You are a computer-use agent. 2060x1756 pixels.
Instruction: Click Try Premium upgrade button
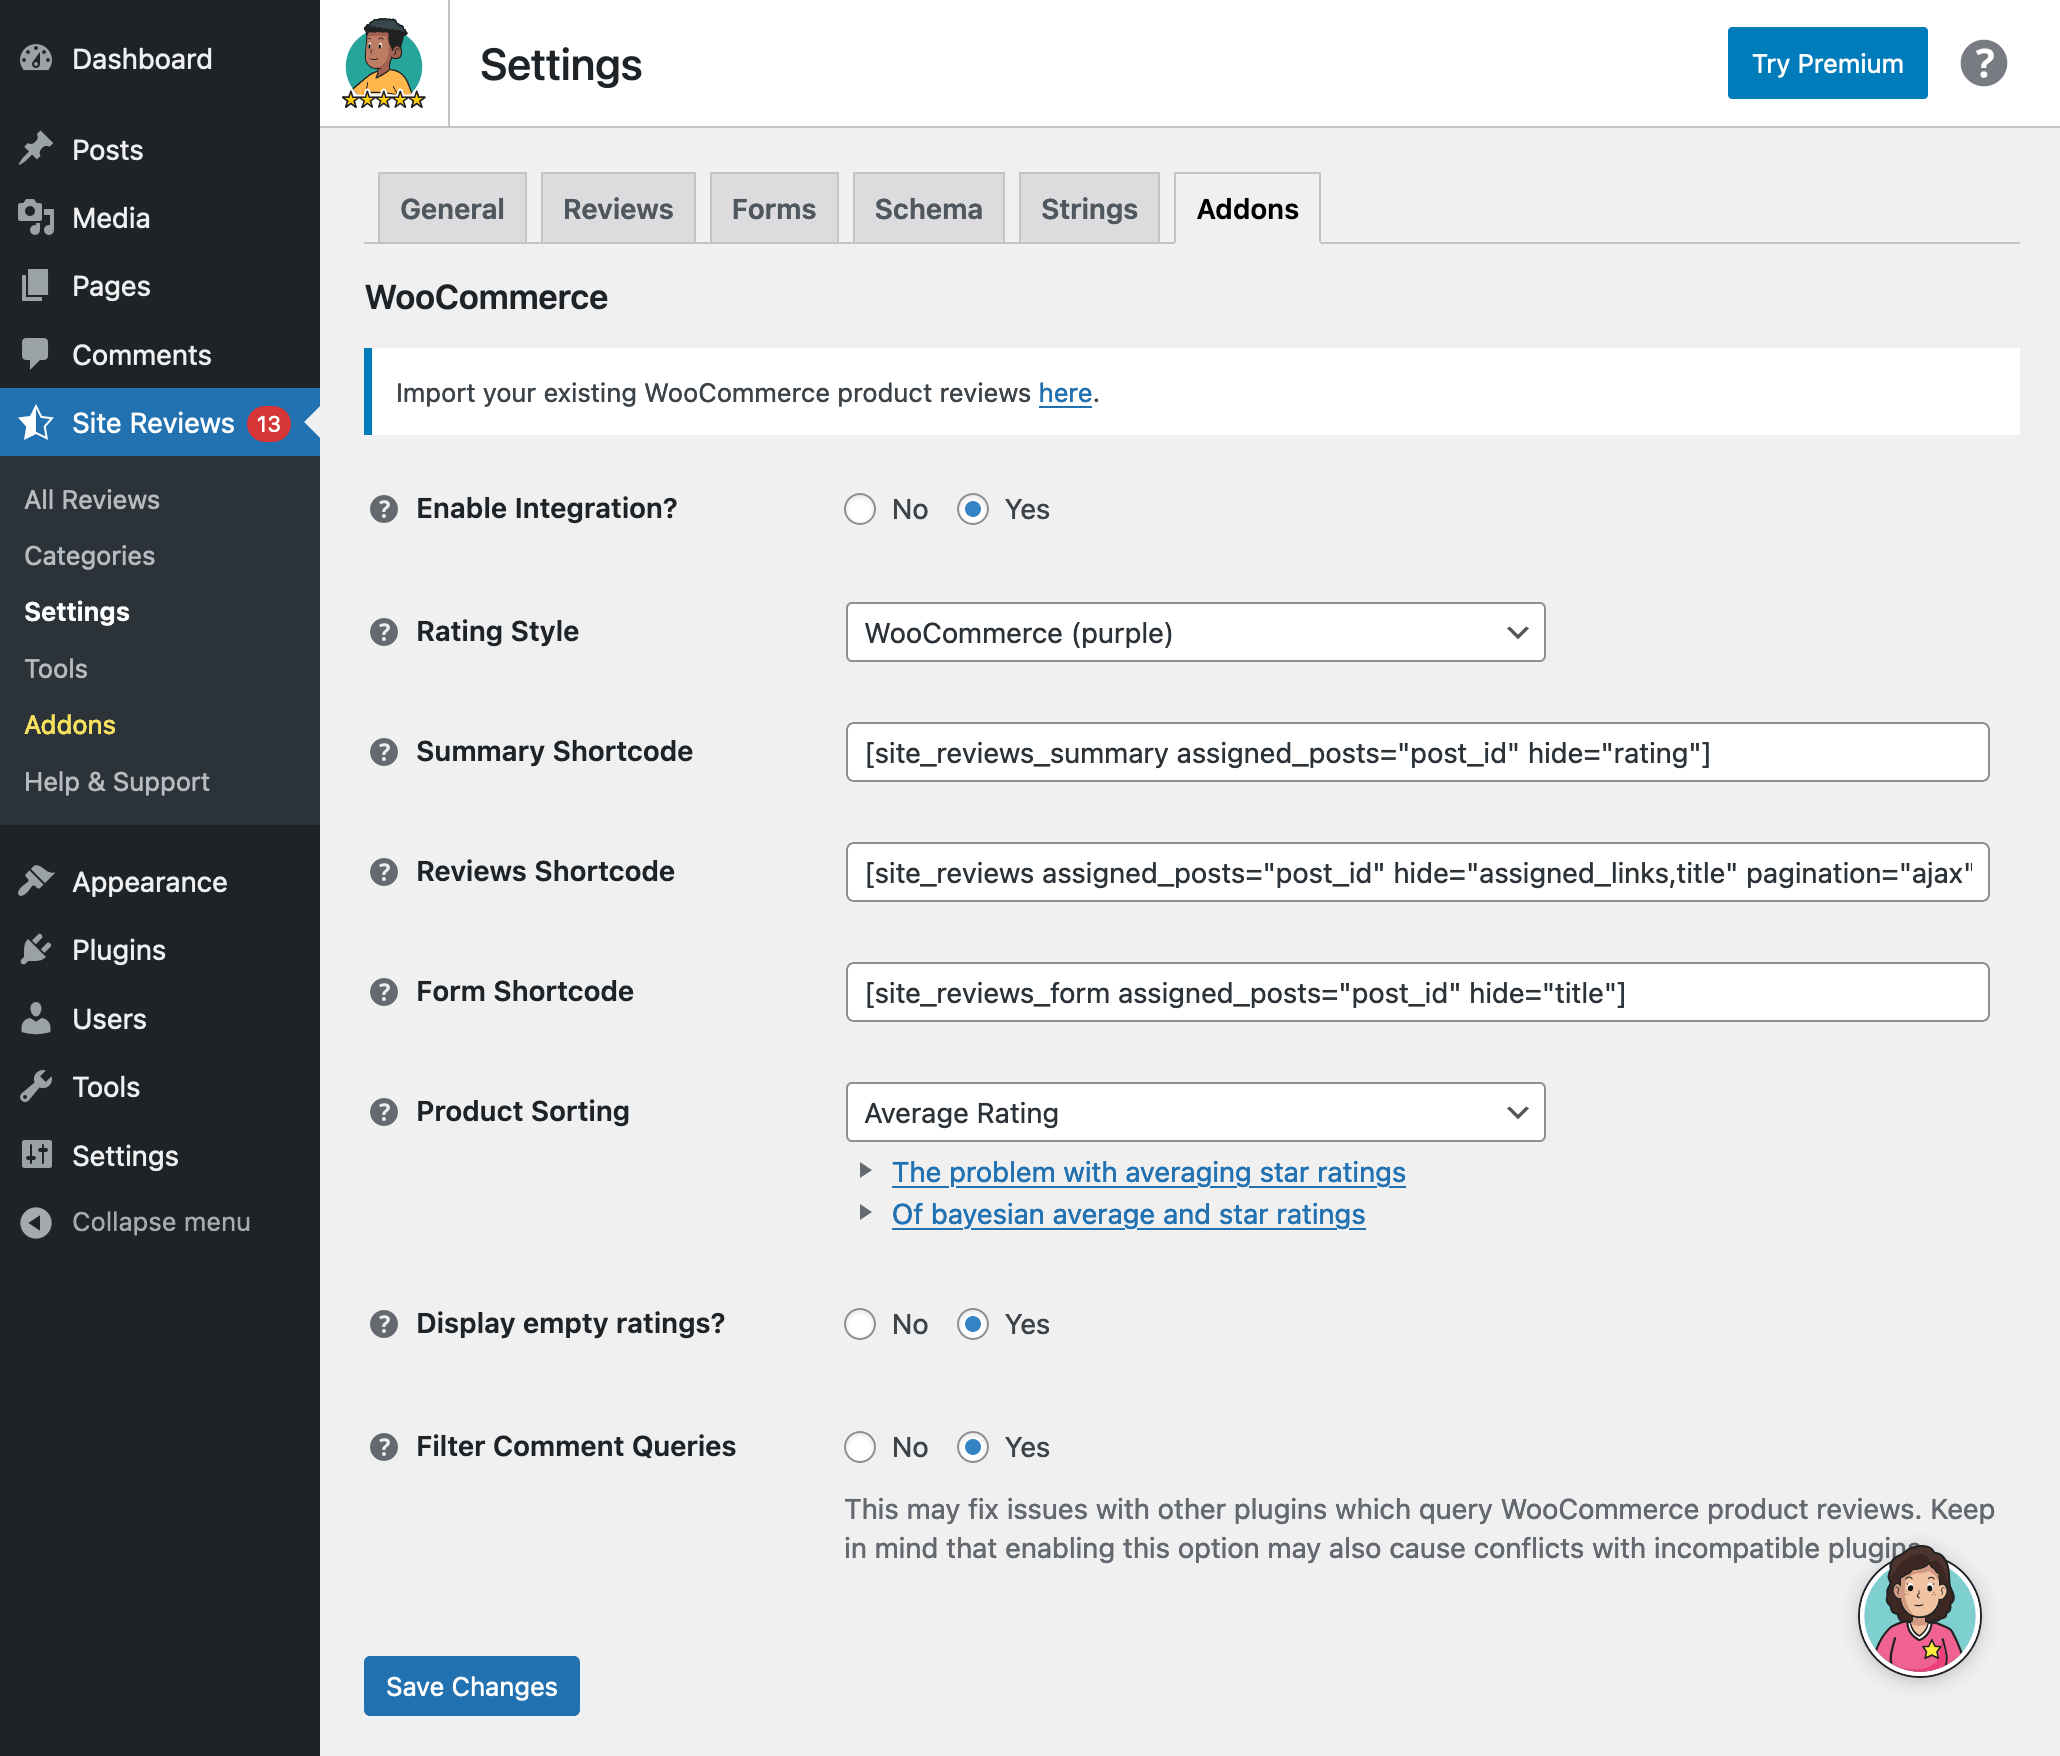tap(1827, 63)
